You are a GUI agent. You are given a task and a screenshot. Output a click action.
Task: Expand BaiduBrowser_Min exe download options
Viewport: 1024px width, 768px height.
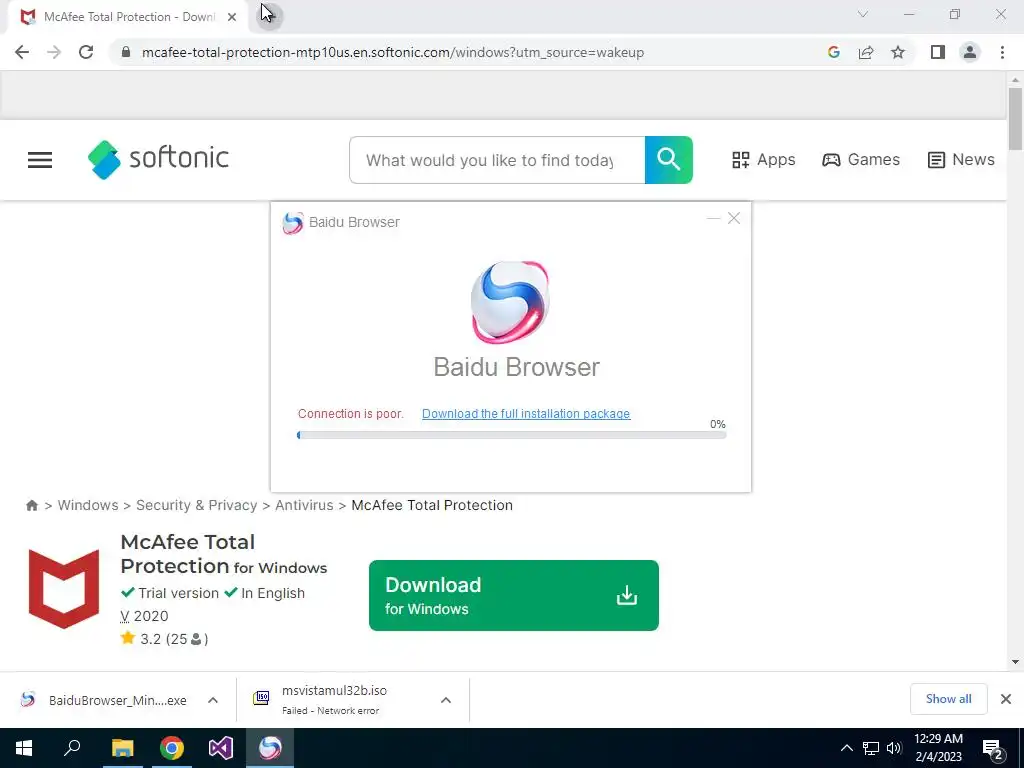(213, 700)
